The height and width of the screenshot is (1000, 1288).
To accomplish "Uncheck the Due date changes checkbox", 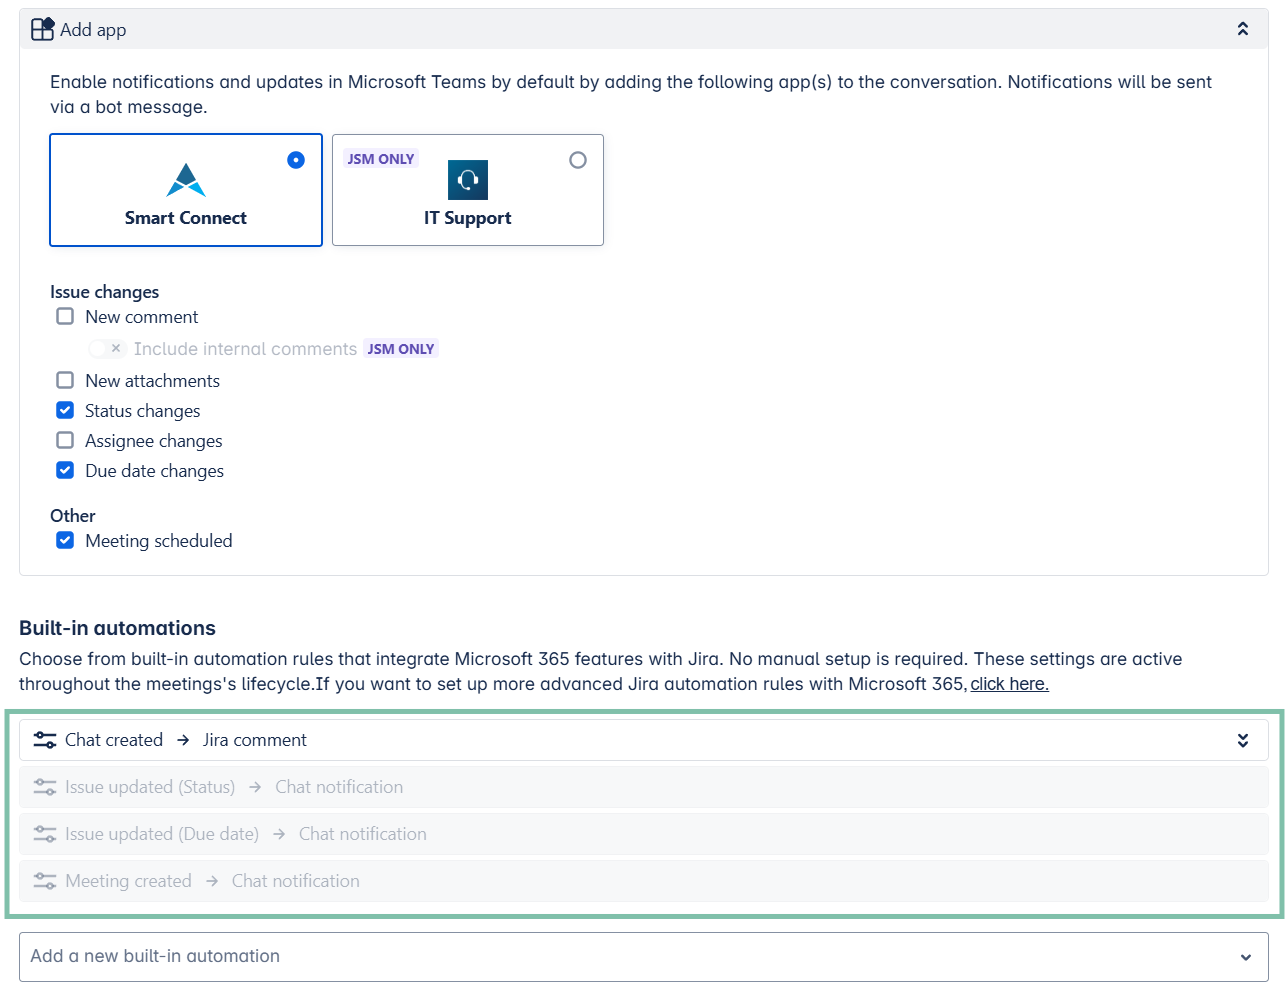I will click(65, 470).
